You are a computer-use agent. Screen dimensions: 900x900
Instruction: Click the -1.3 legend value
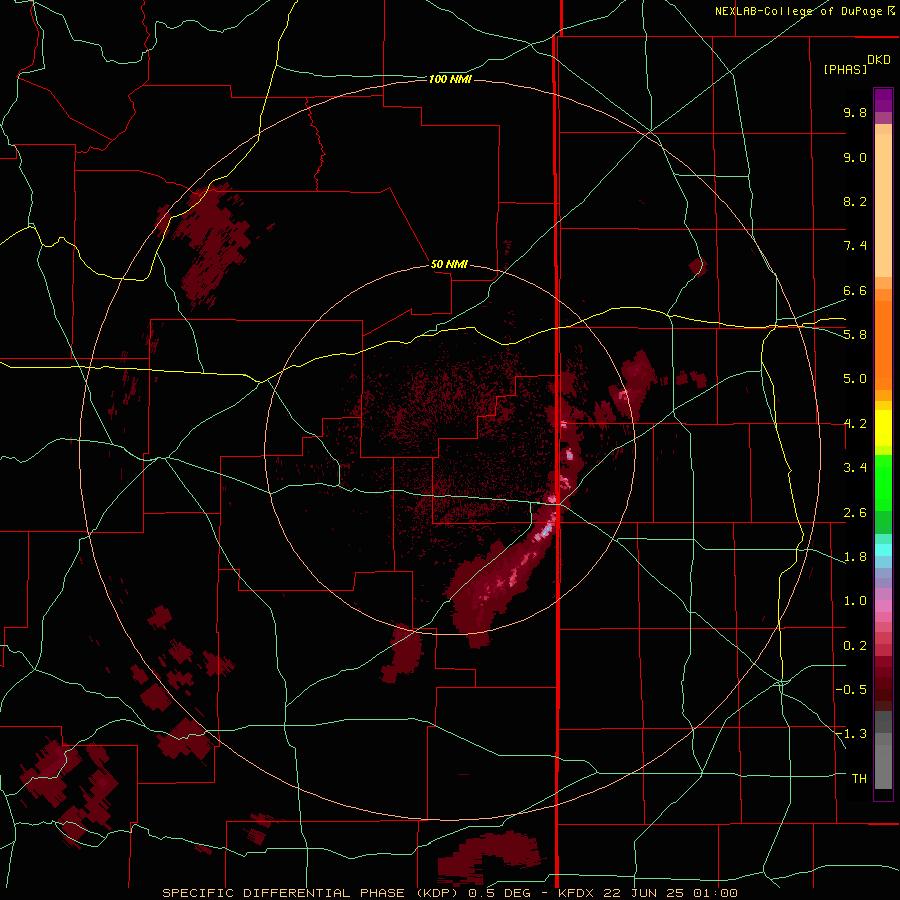(851, 734)
